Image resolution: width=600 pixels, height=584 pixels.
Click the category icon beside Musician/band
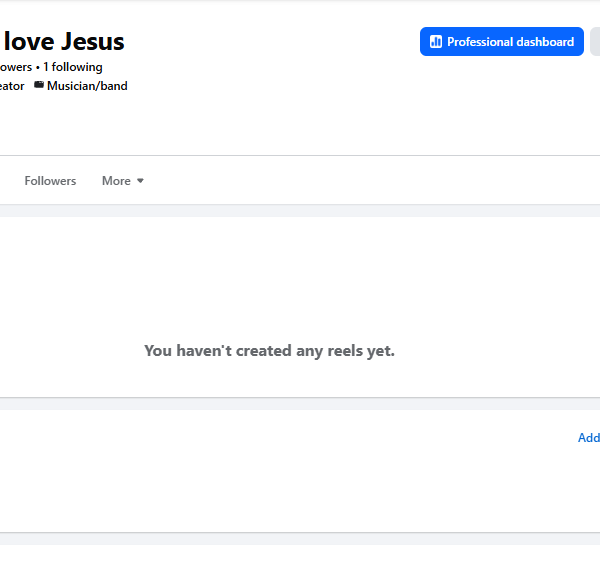coord(39,85)
